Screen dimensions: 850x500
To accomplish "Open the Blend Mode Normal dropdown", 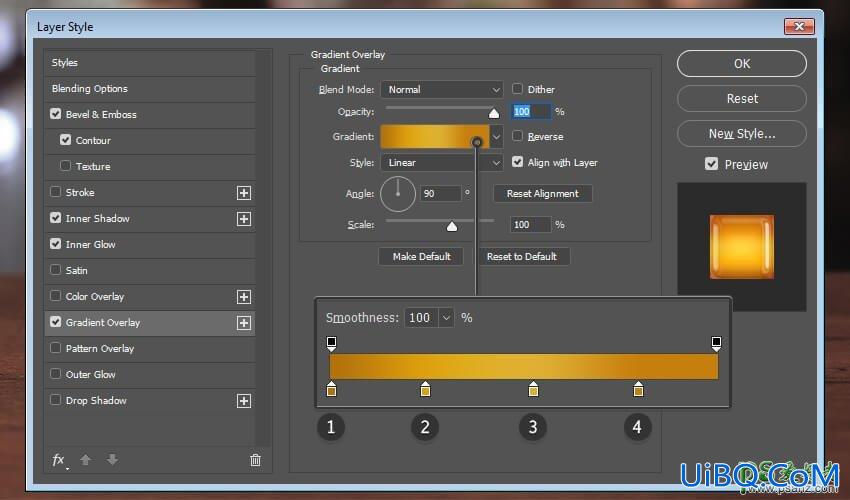I will coord(442,89).
